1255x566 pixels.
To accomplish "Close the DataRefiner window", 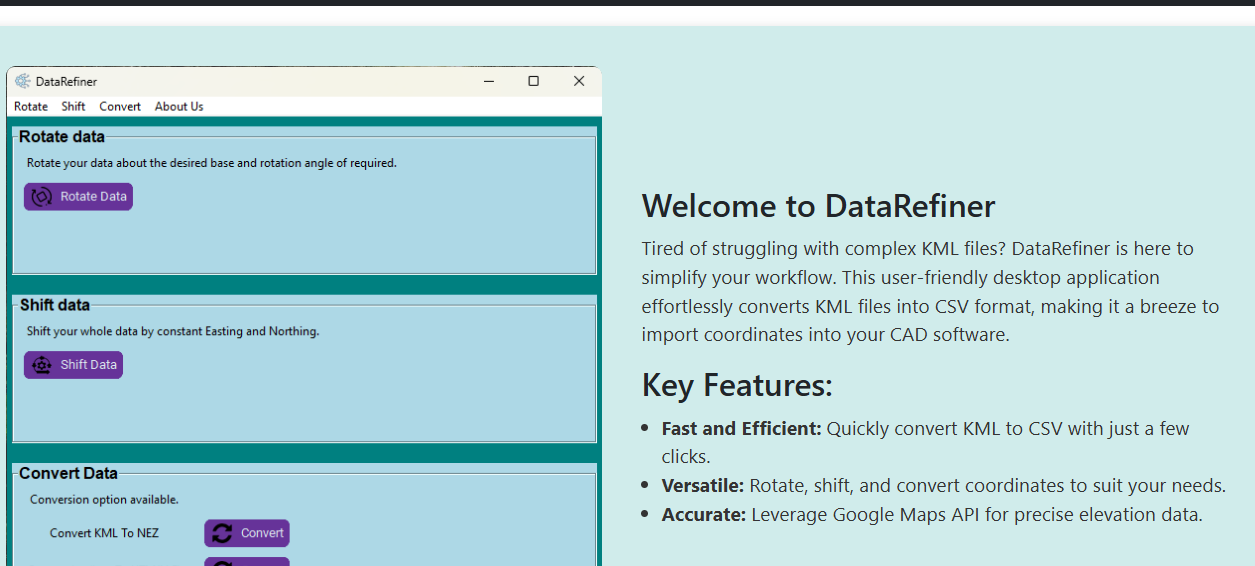I will tap(578, 81).
